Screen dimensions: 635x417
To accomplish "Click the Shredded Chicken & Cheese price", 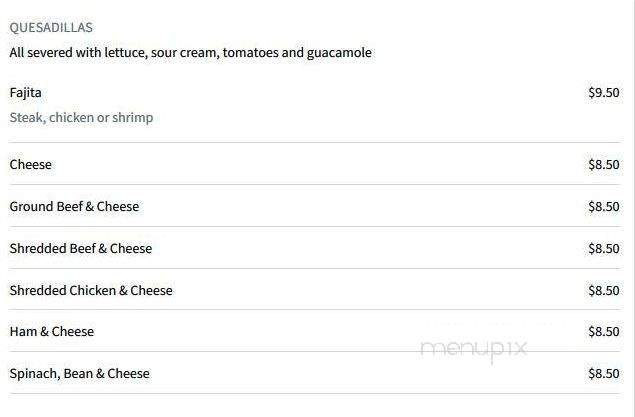I will [x=604, y=291].
